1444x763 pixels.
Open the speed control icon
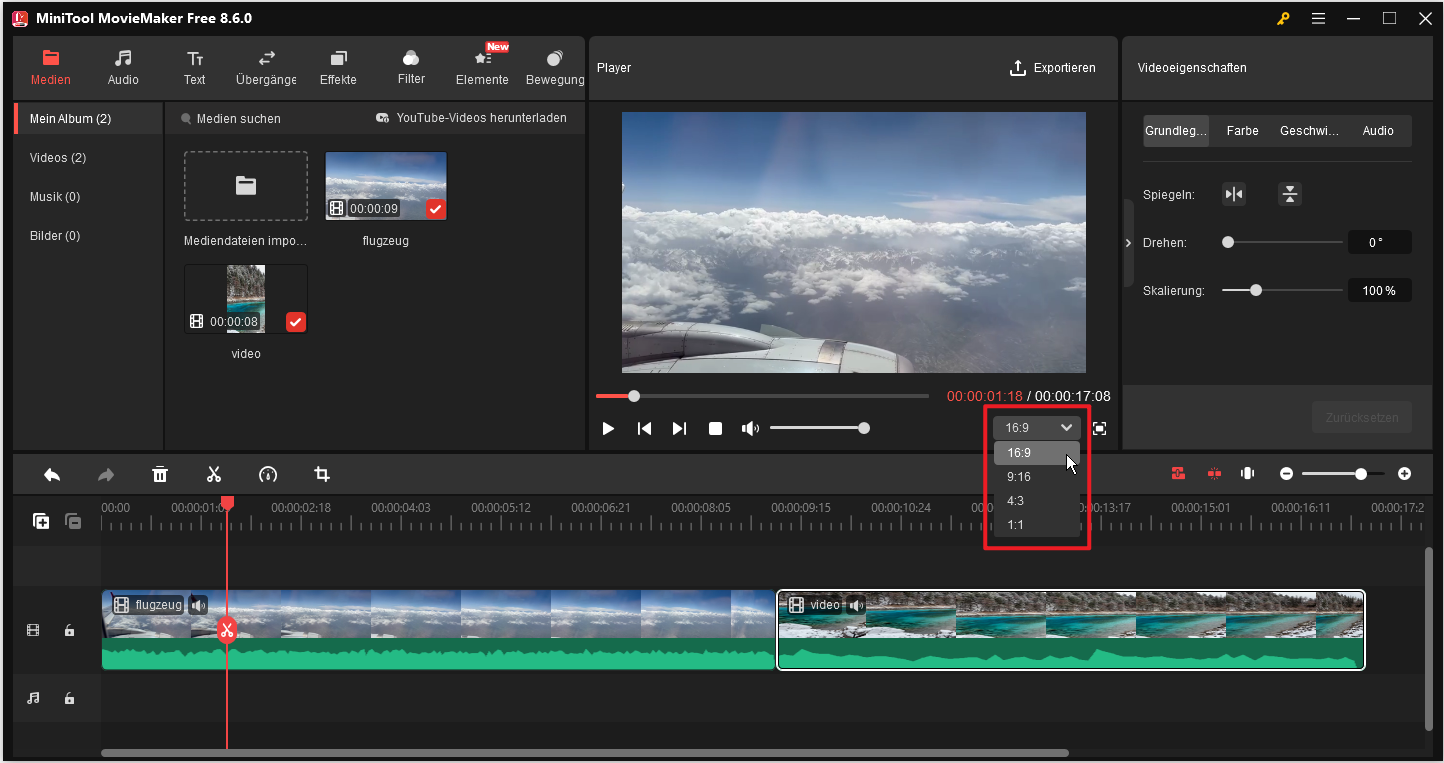coord(267,474)
